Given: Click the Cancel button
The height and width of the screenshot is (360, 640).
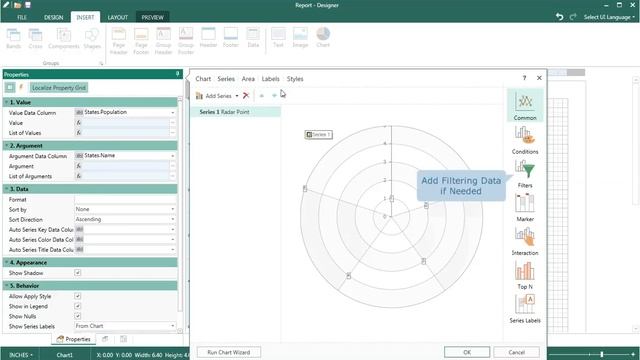Looking at the screenshot, I should coord(516,352).
